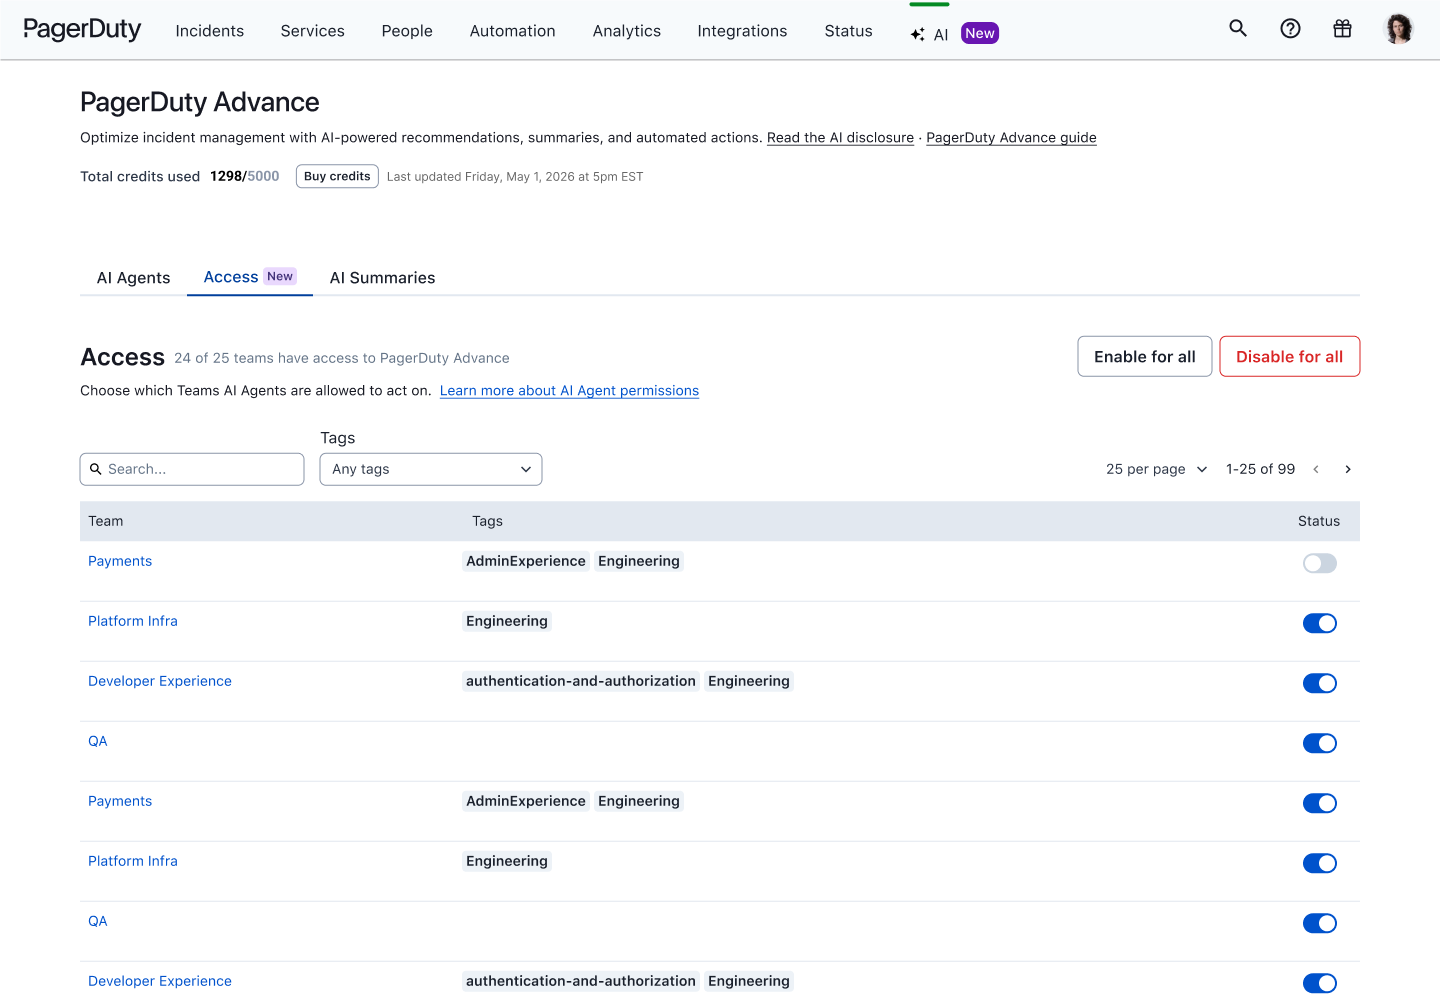This screenshot has height=1000, width=1440.
Task: Open the Analytics menu
Action: [x=627, y=31]
